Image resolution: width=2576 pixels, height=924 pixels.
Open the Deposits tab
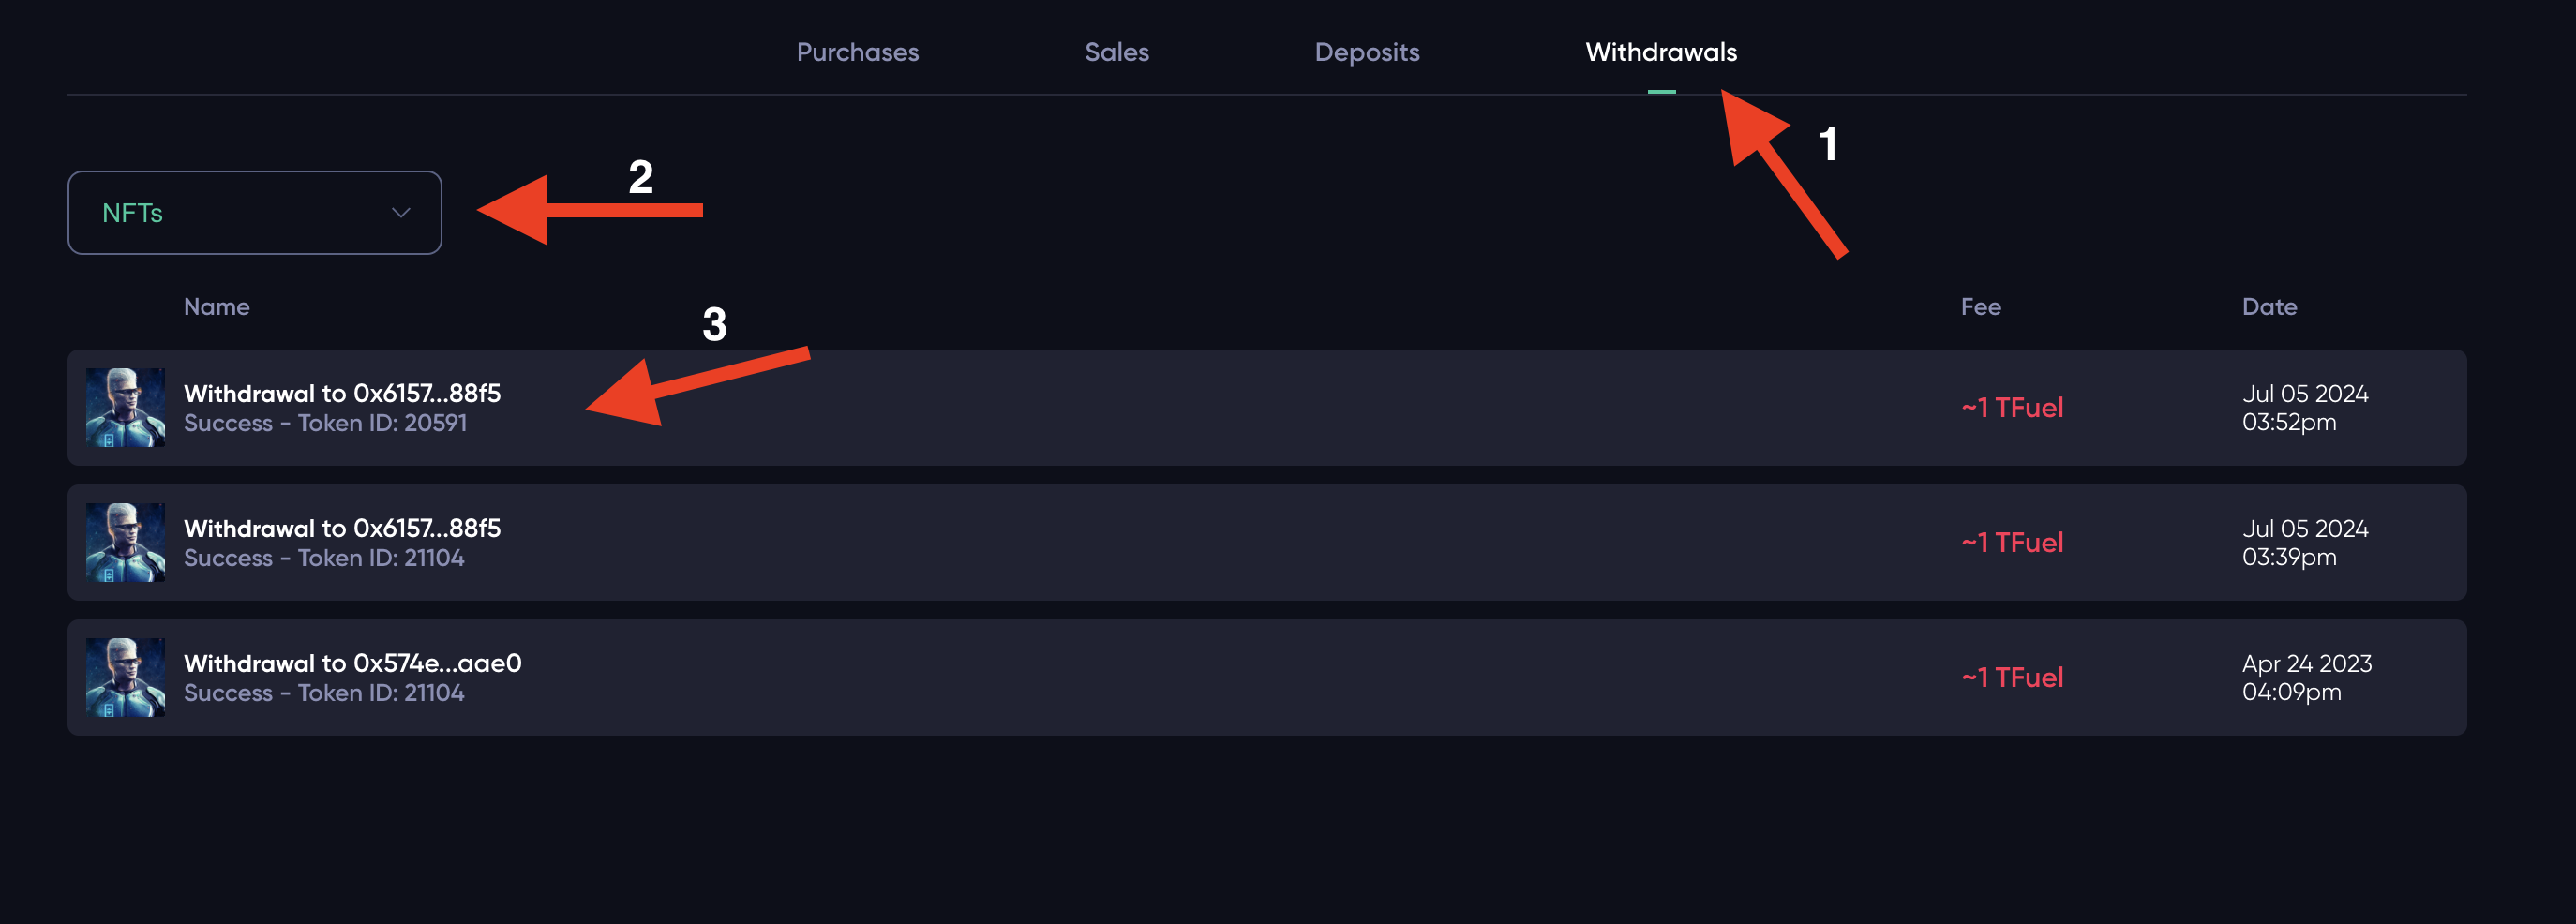(x=1366, y=52)
